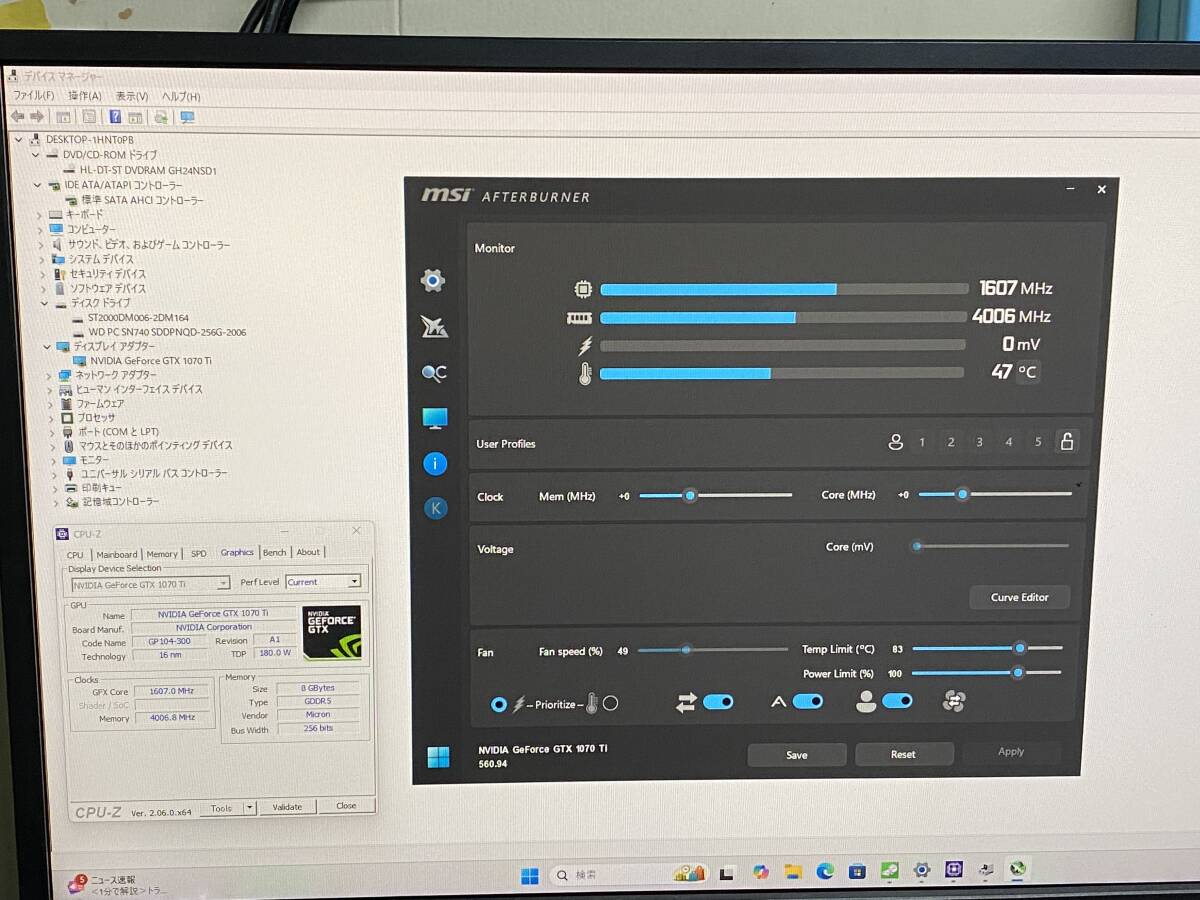Click Device Manager help question-mark icon
This screenshot has width=1200, height=900.
(115, 117)
